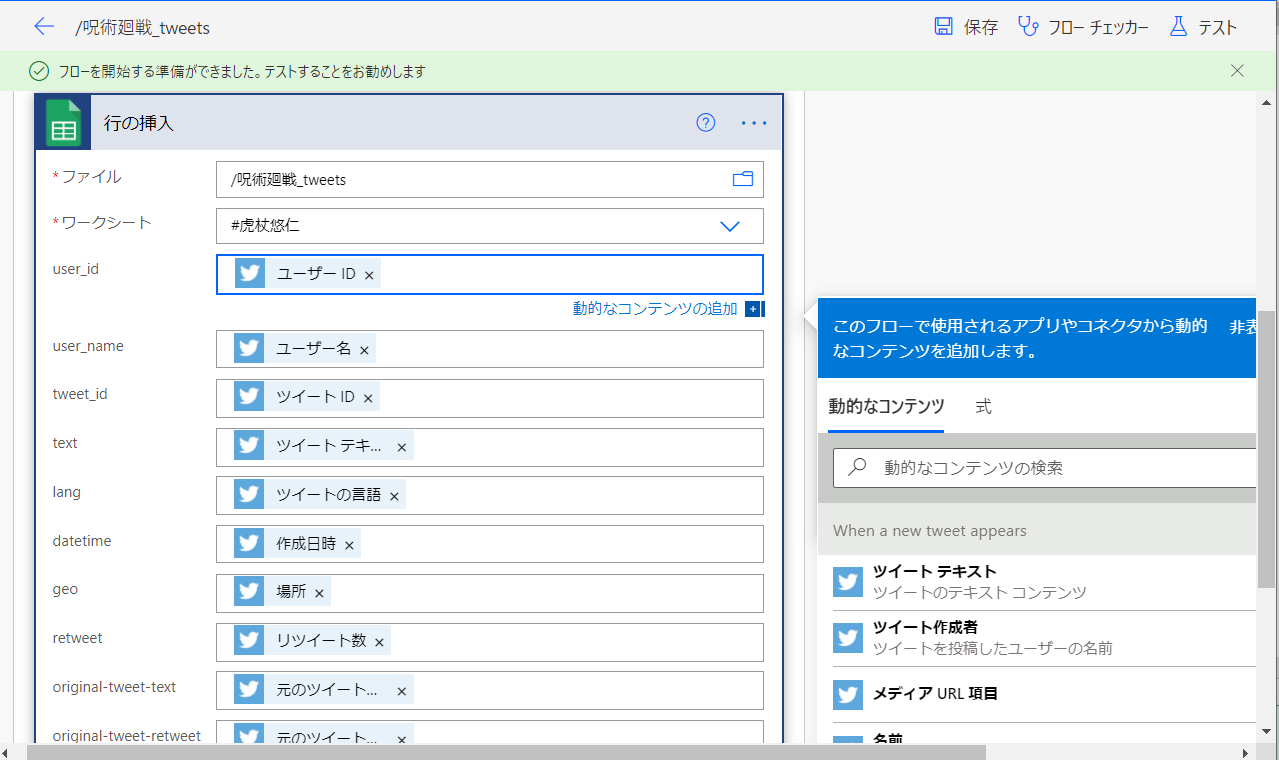Screen dimensions: 1279x760
Task: Click the 保存 save icon
Action: click(943, 27)
